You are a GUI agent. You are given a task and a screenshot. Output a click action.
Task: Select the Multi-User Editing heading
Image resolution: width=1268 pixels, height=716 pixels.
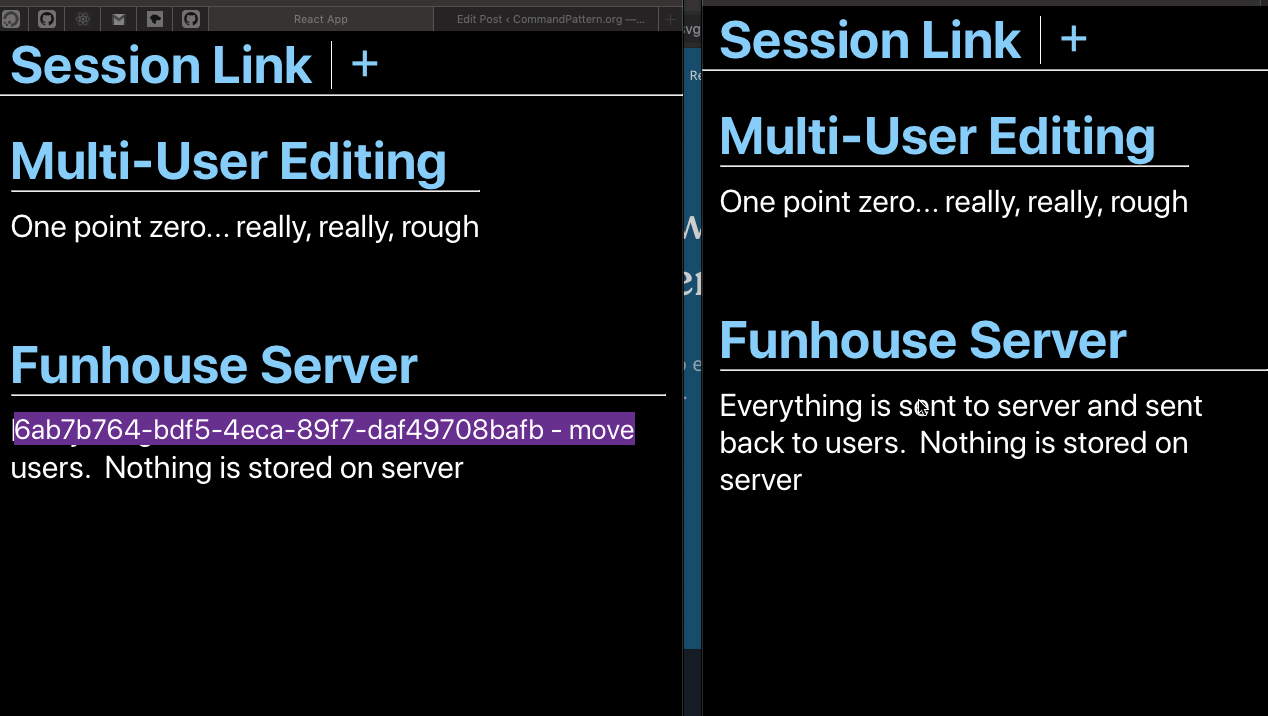[x=228, y=161]
